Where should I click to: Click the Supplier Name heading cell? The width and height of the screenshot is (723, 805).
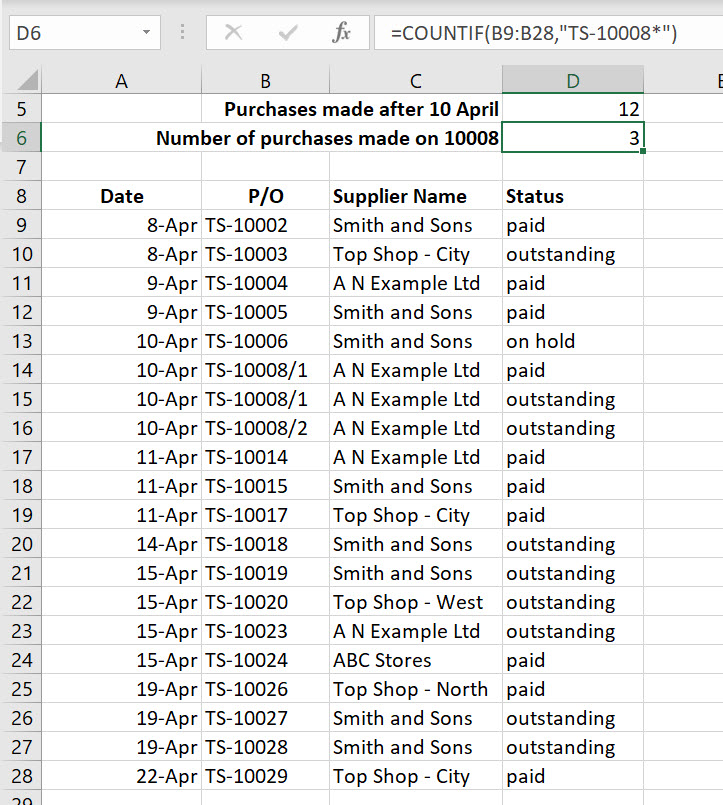tap(416, 196)
